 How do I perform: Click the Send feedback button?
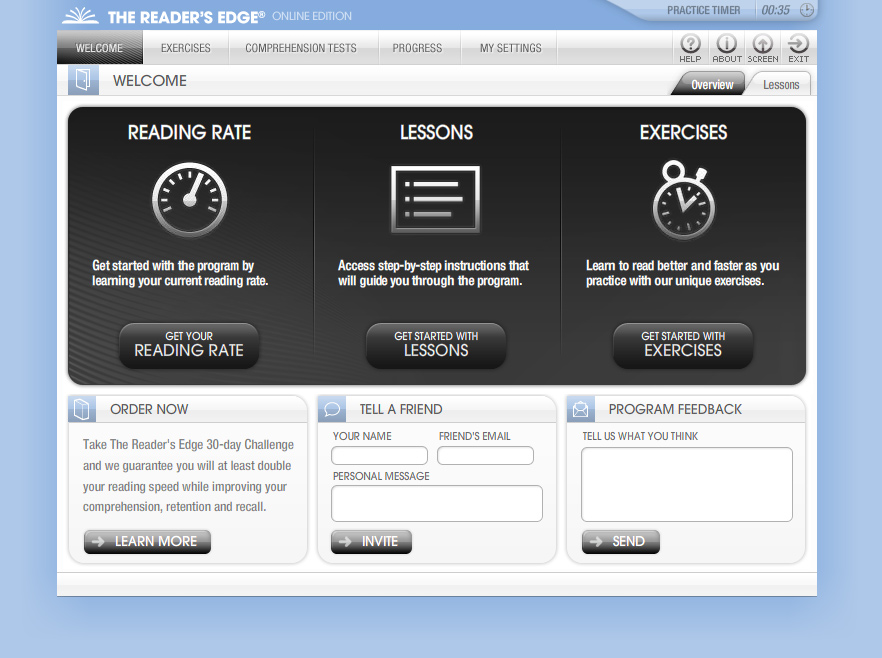tap(620, 542)
